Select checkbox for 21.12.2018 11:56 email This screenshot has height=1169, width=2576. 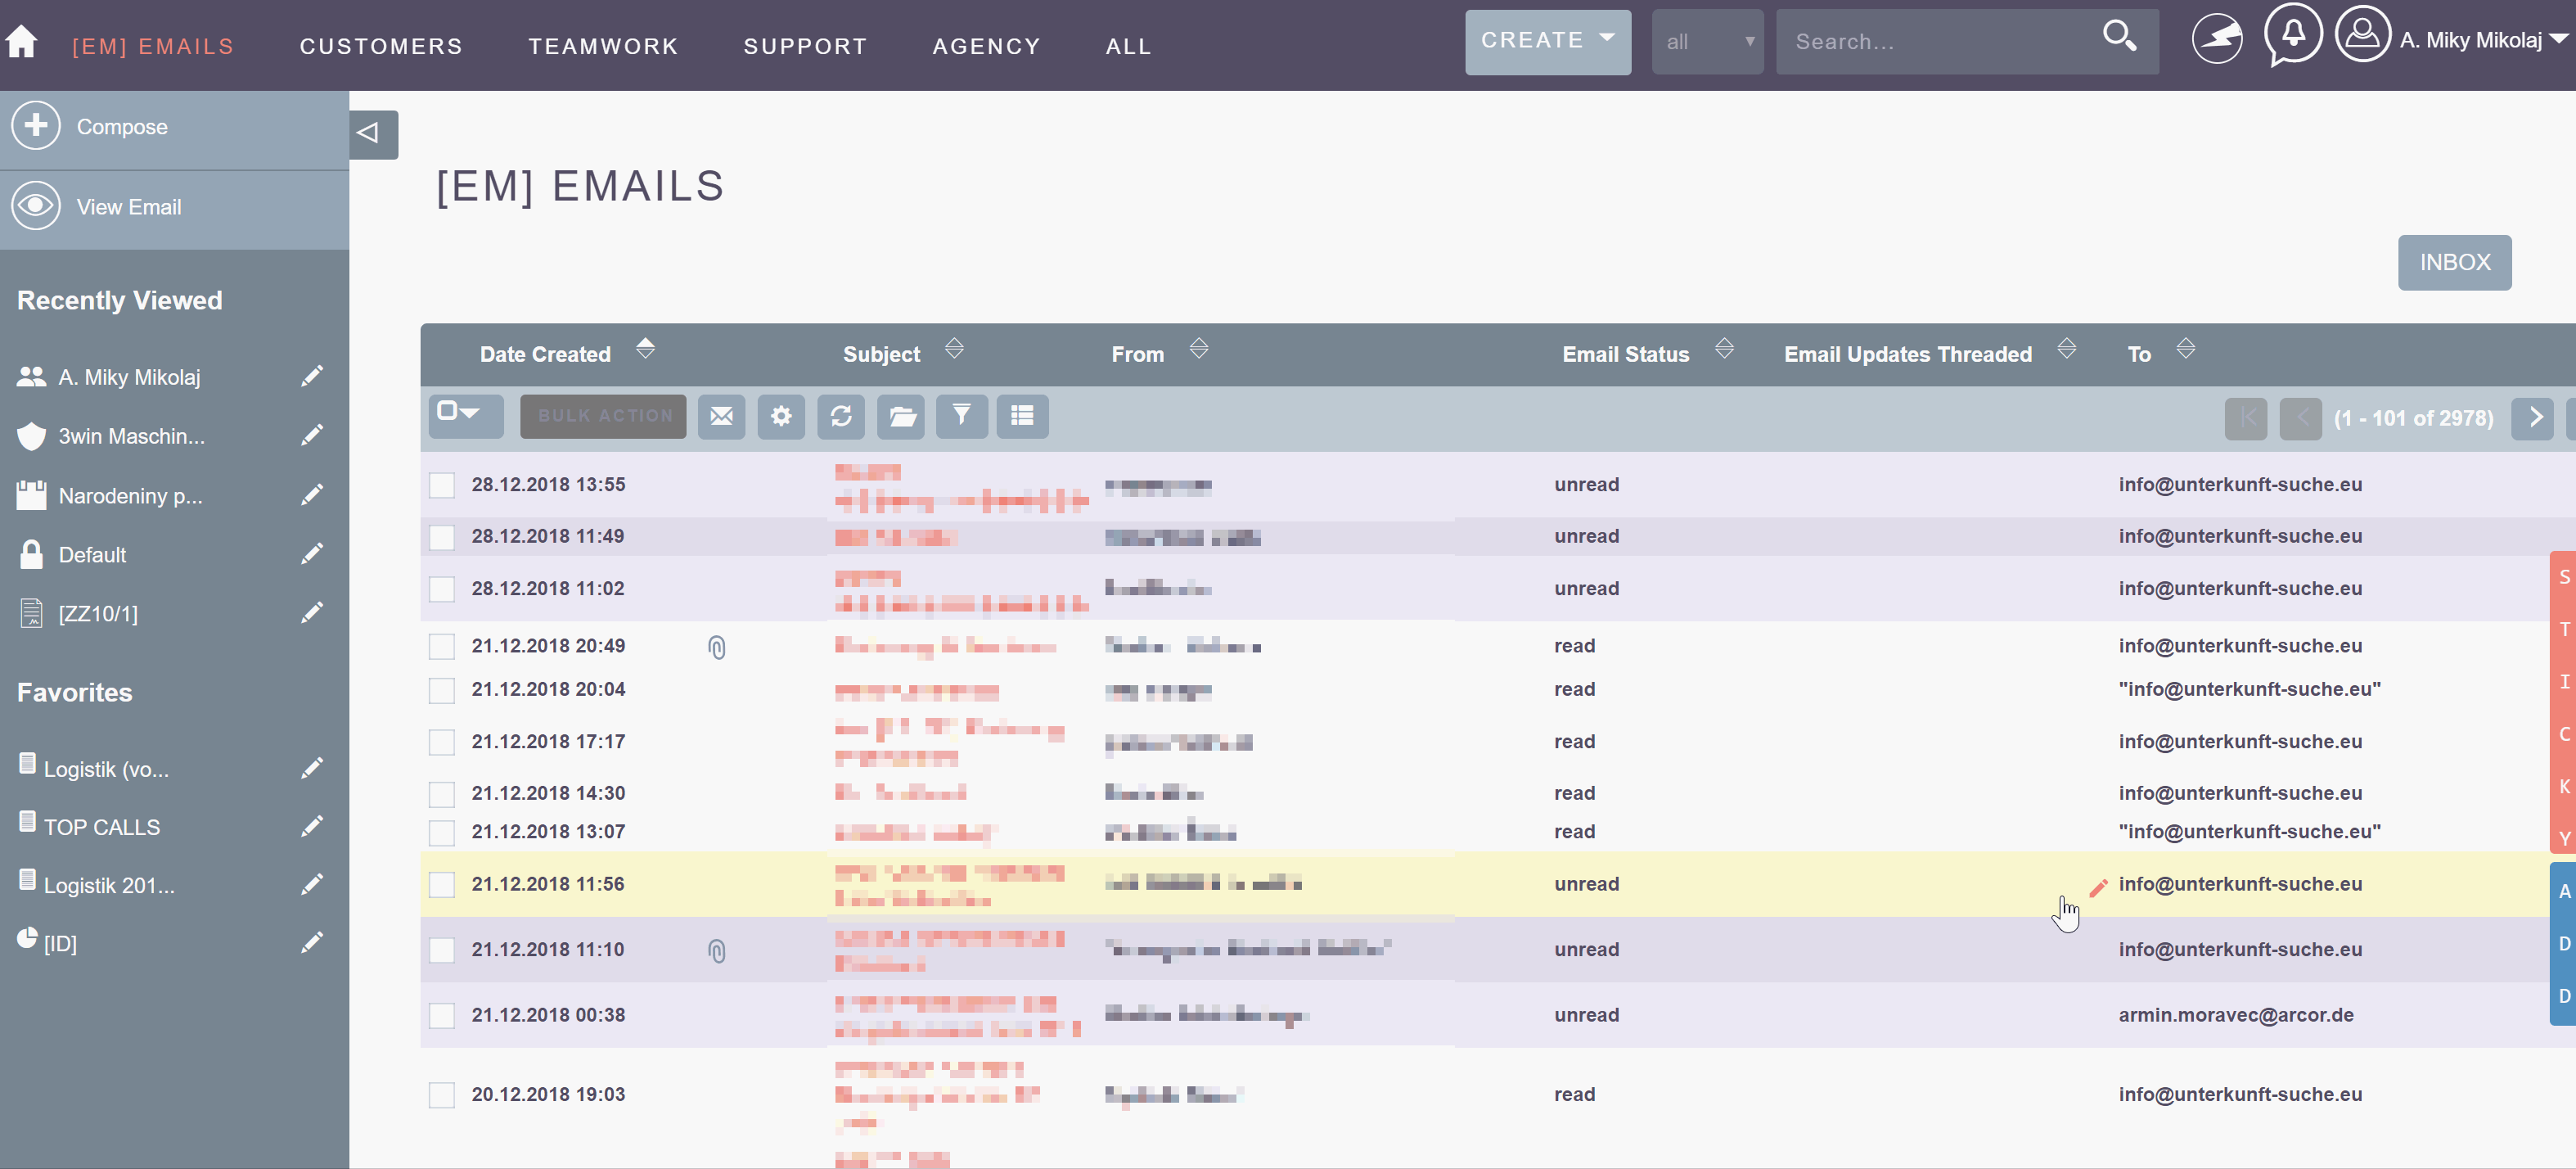tap(441, 884)
